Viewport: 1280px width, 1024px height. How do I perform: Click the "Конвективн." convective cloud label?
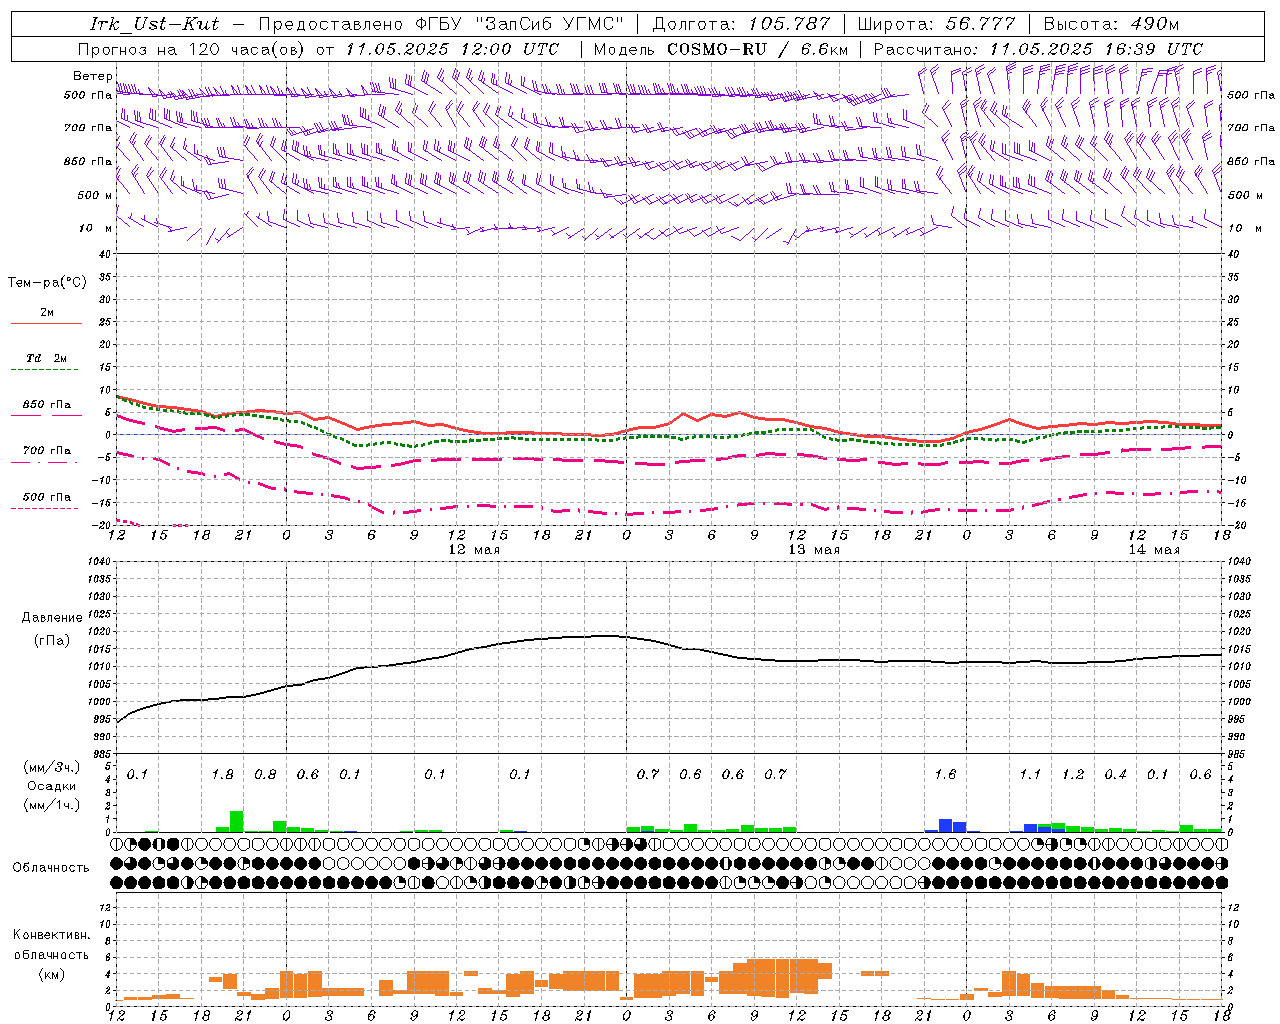point(51,935)
